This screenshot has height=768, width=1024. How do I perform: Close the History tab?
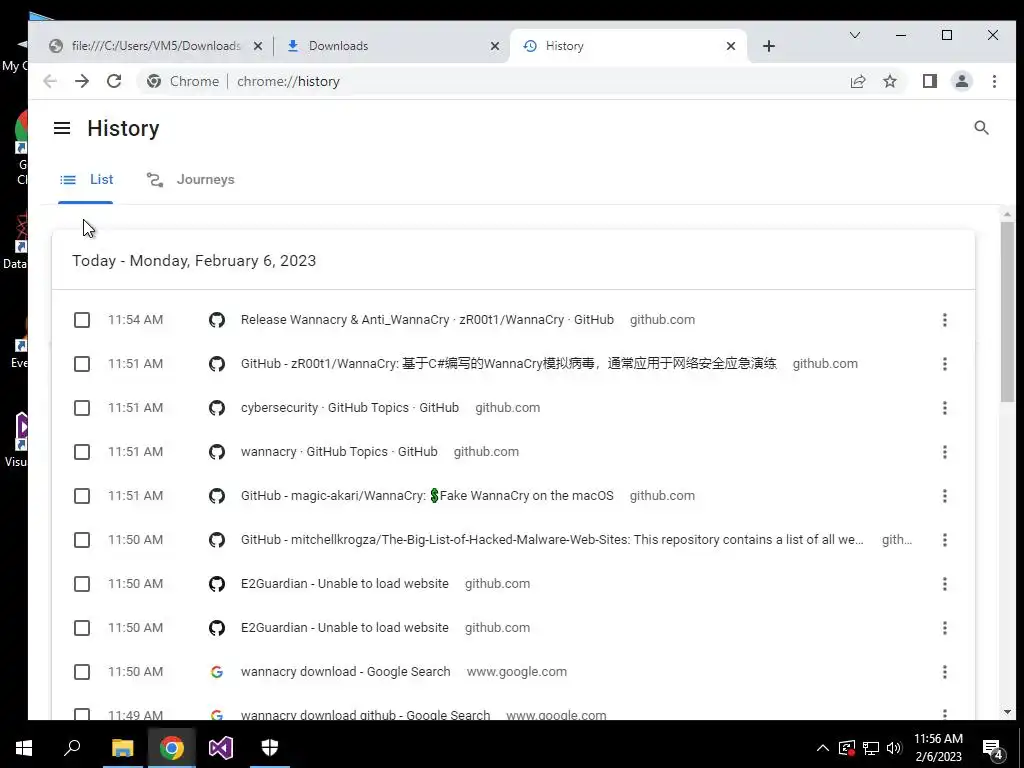(x=731, y=46)
